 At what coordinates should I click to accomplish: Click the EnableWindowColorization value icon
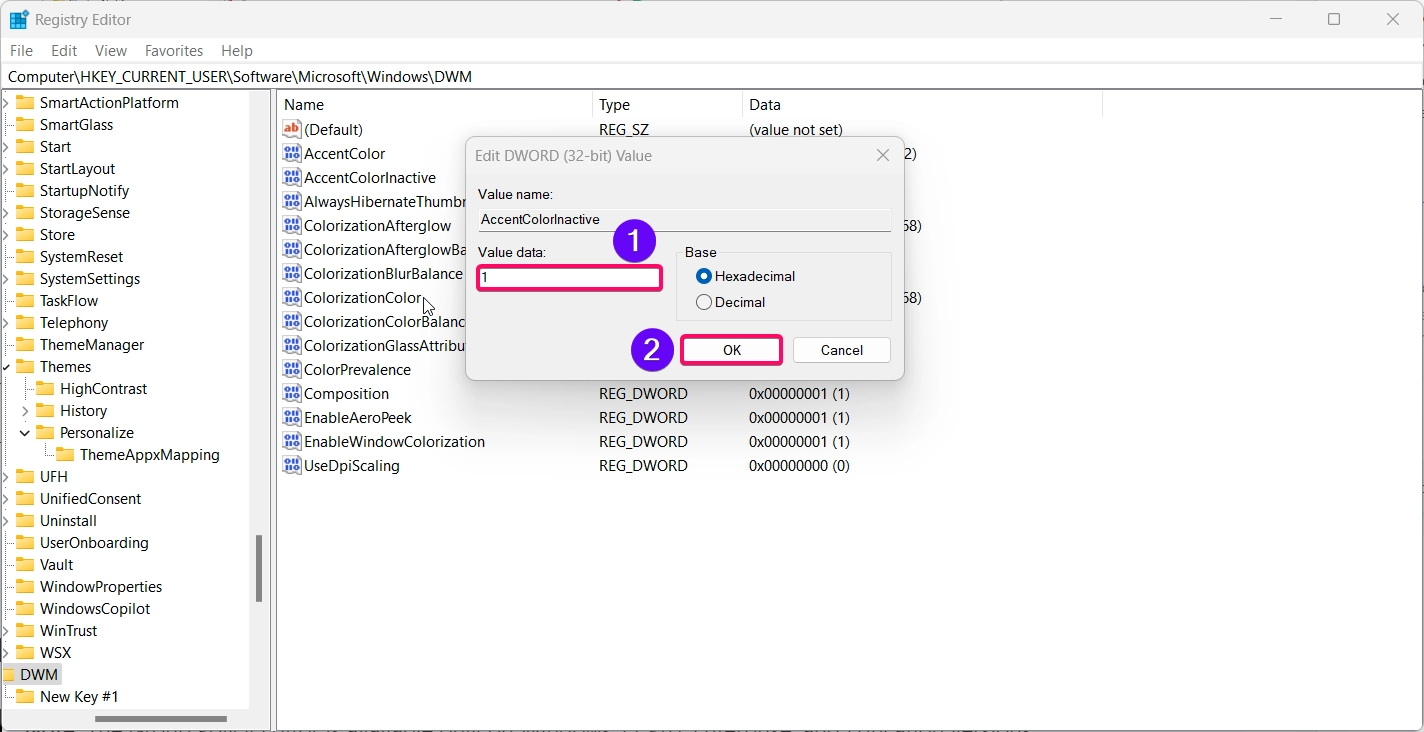tap(292, 441)
